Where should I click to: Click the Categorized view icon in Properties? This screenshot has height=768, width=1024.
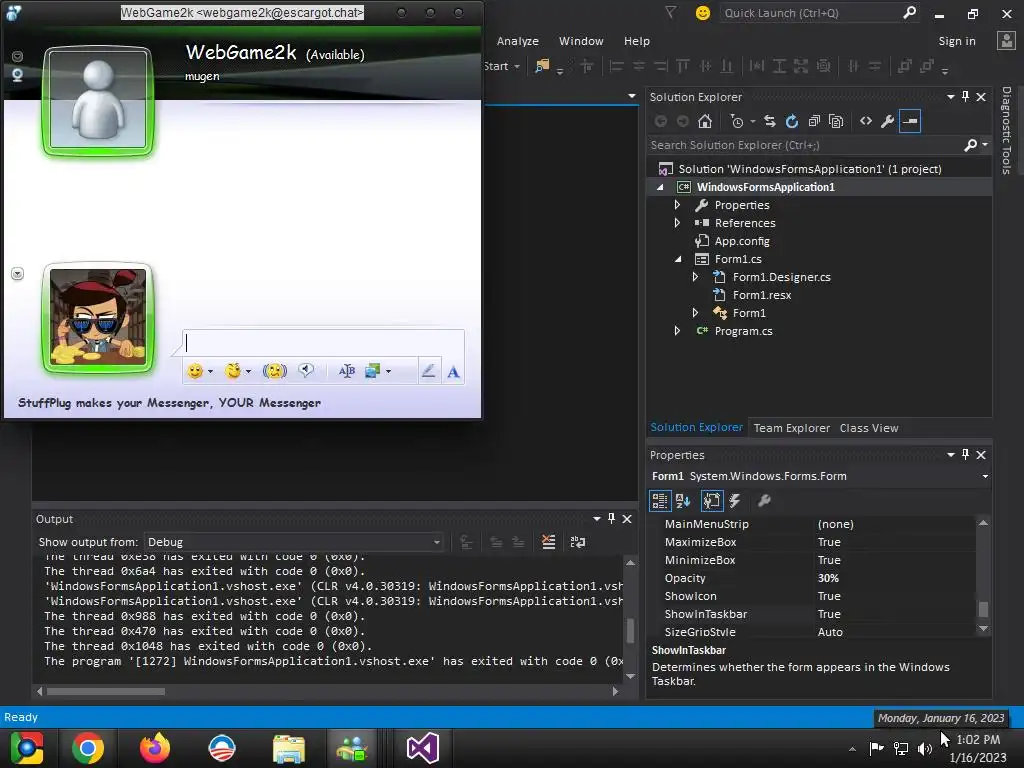660,501
